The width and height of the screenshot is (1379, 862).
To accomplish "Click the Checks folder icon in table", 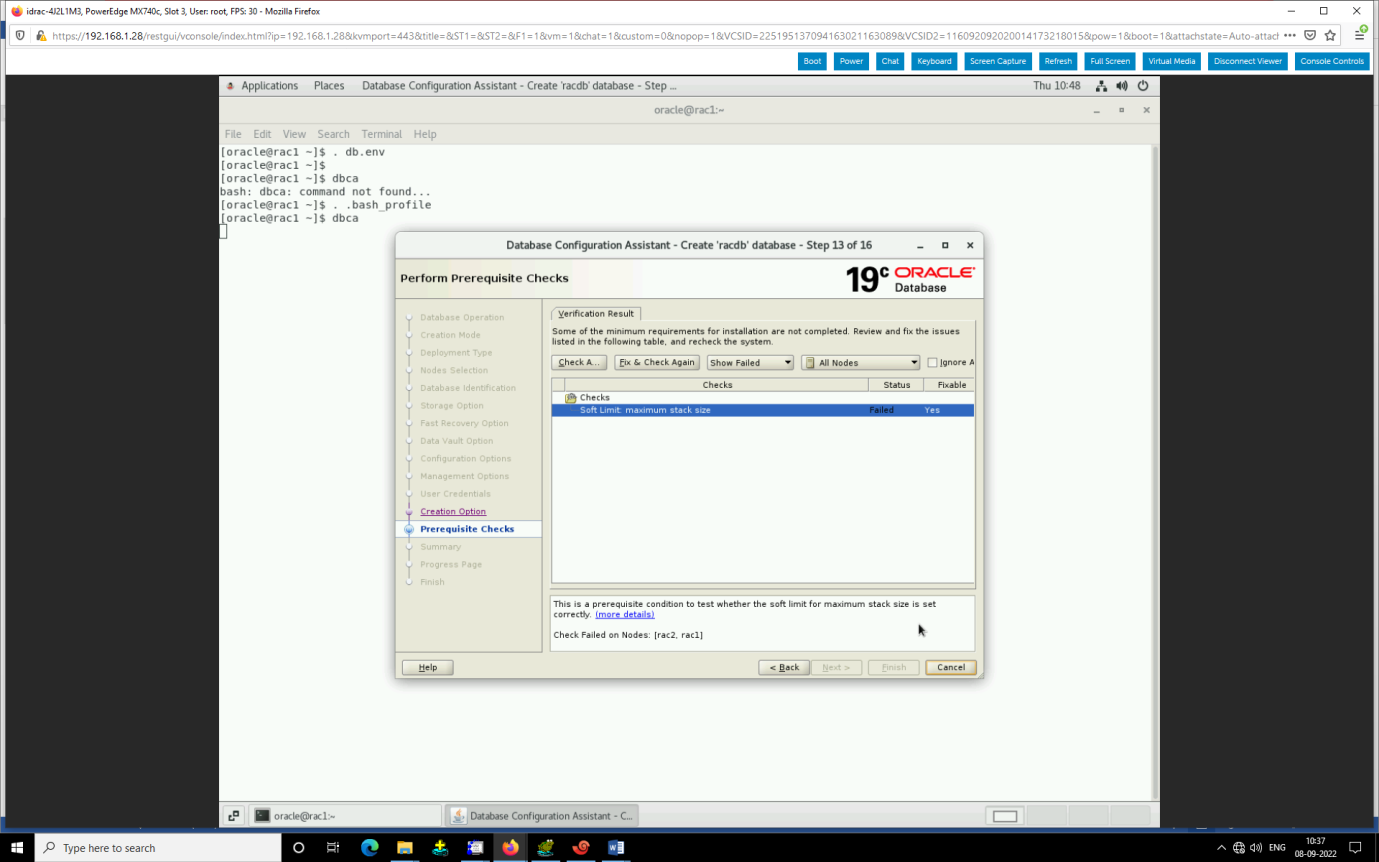I will [571, 398].
